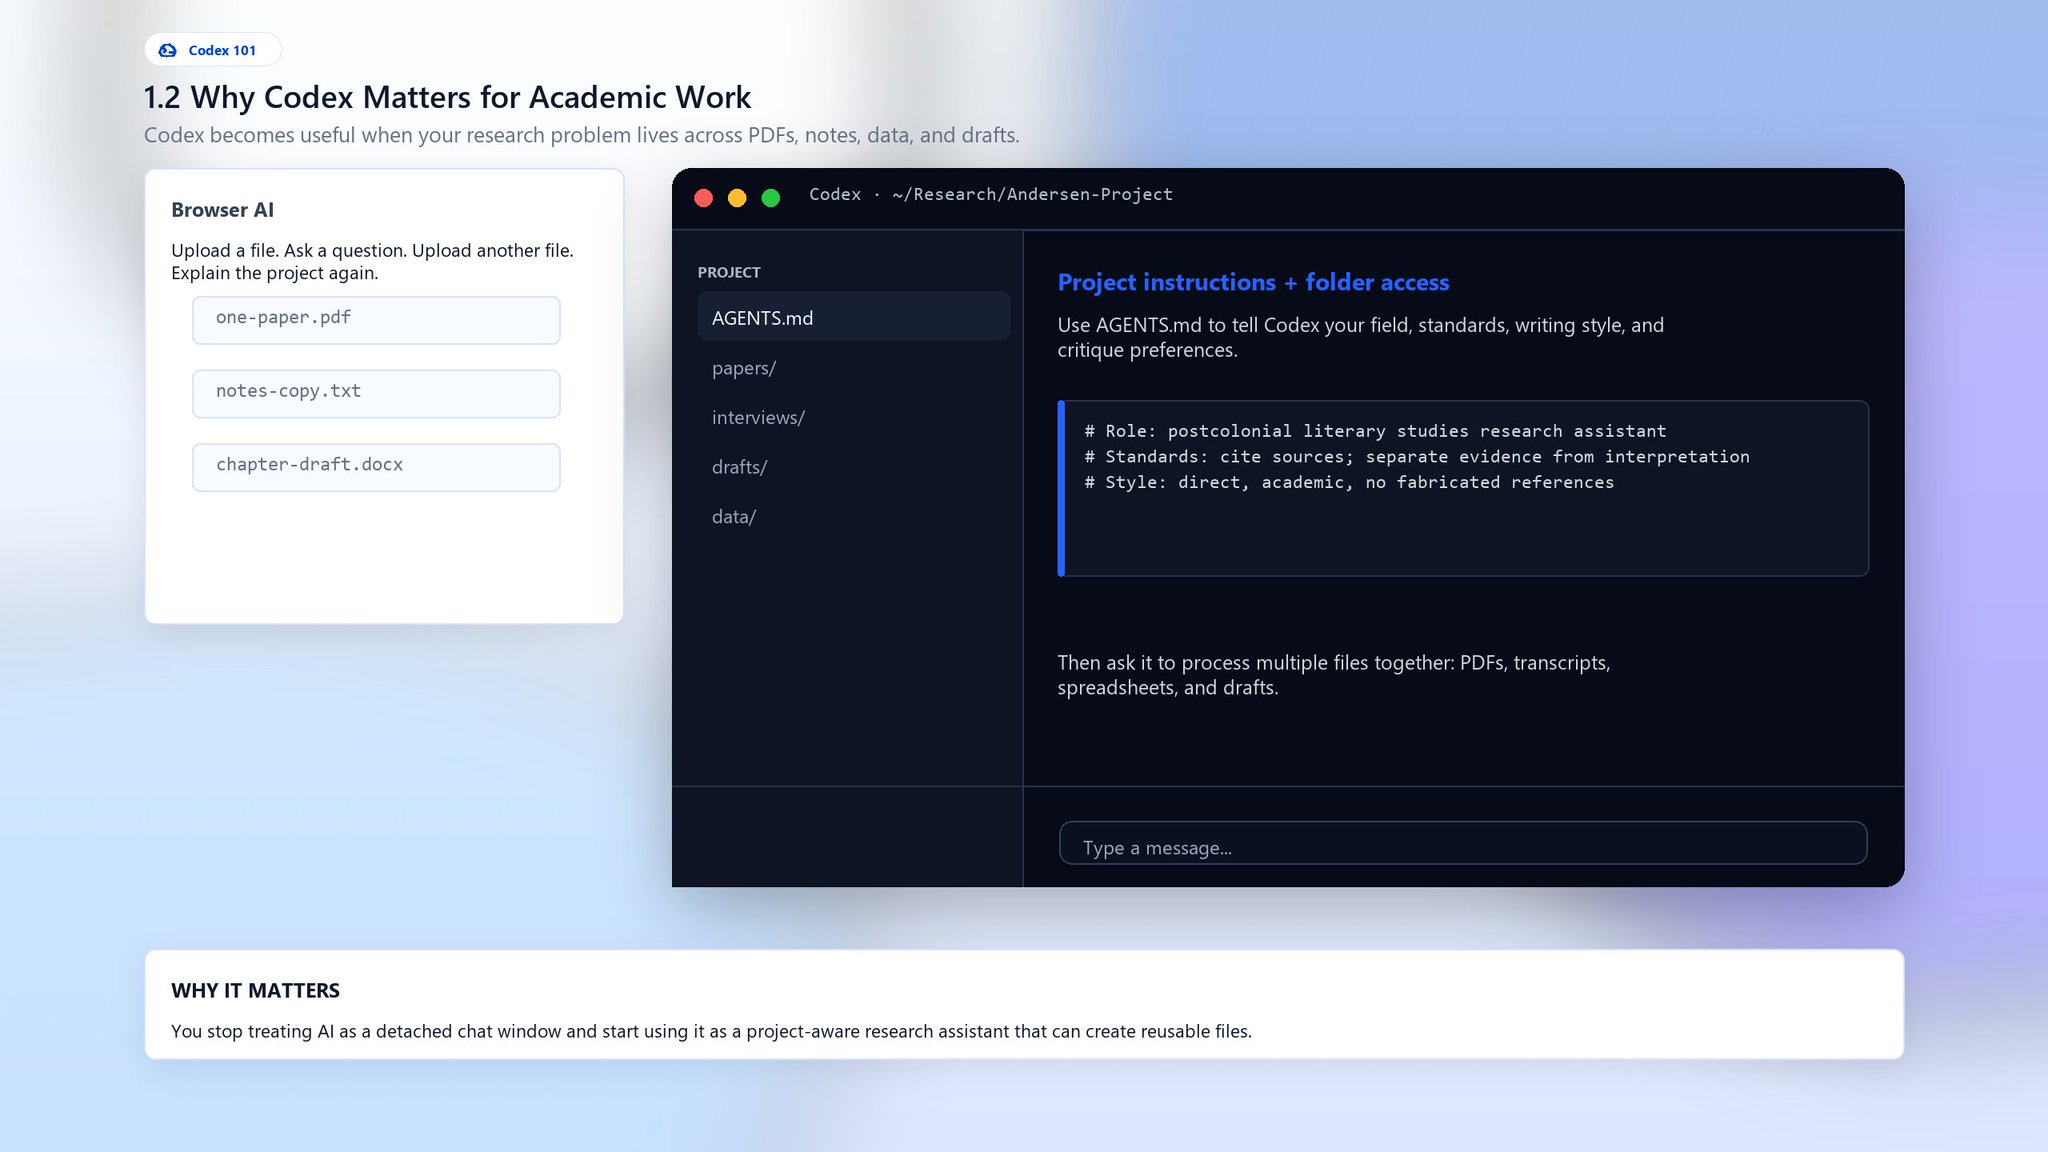Maximize the Codex window with green button
The width and height of the screenshot is (2048, 1152).
point(771,198)
